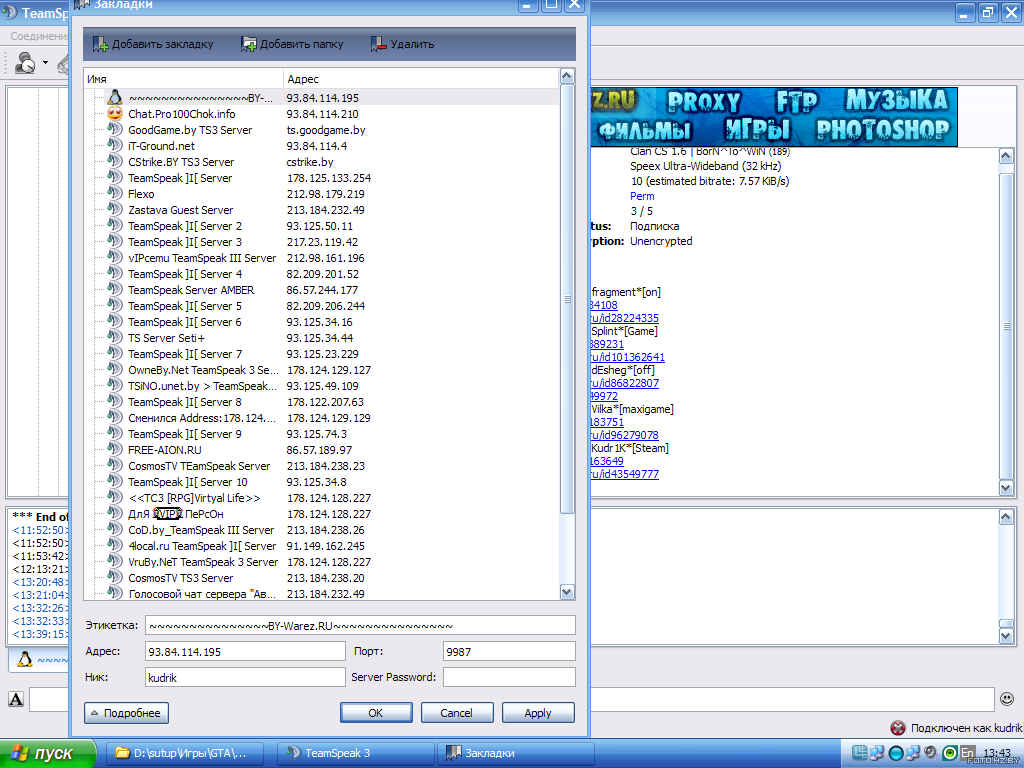The image size is (1024, 768).
Task: Click the speaker icon beside vIPcemu TeamSpeak III Server
Action: click(x=115, y=257)
